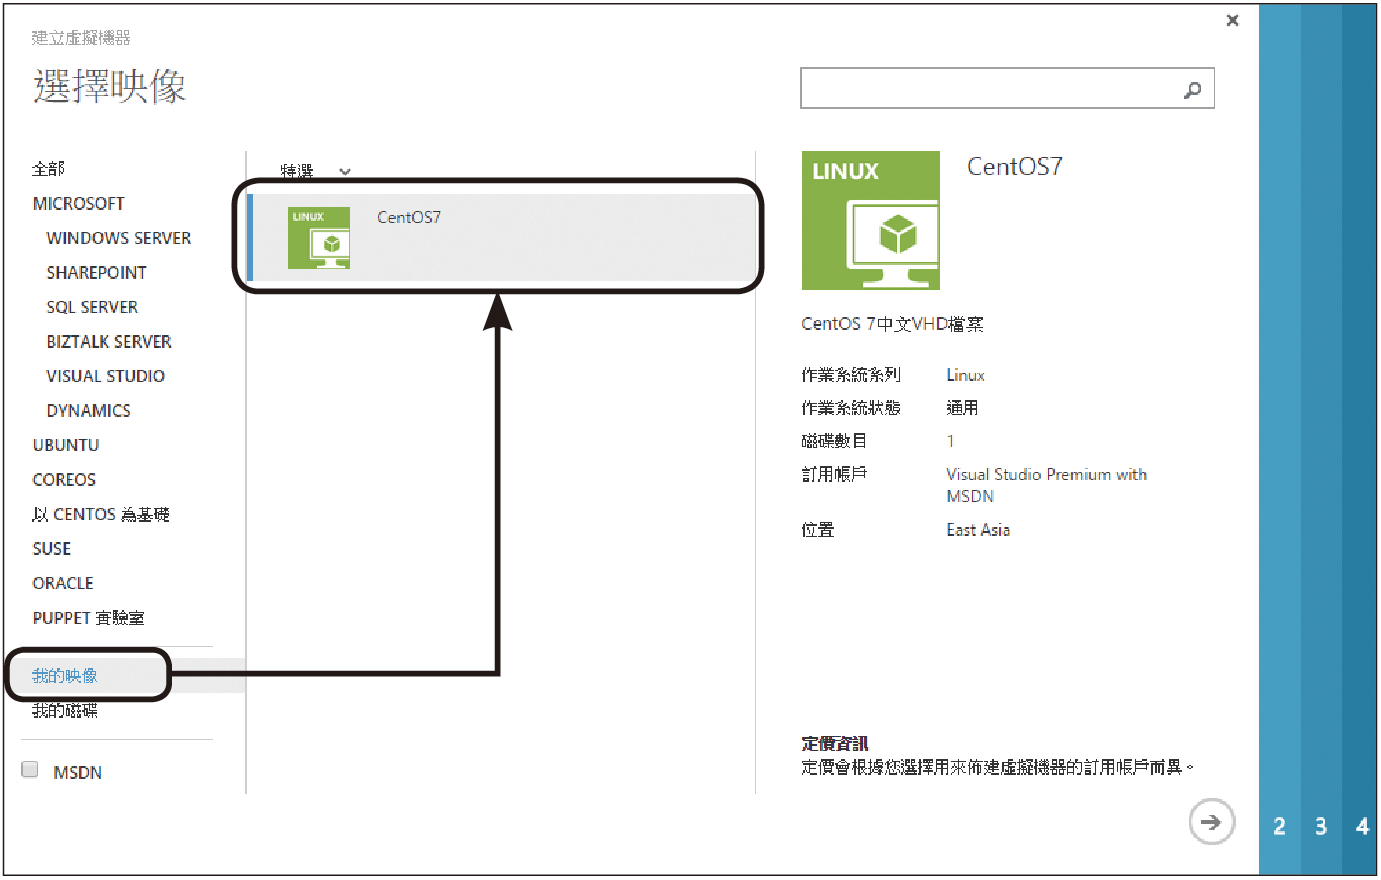The image size is (1381, 880).
Task: Click the East Asia location value
Action: pyautogui.click(x=978, y=530)
